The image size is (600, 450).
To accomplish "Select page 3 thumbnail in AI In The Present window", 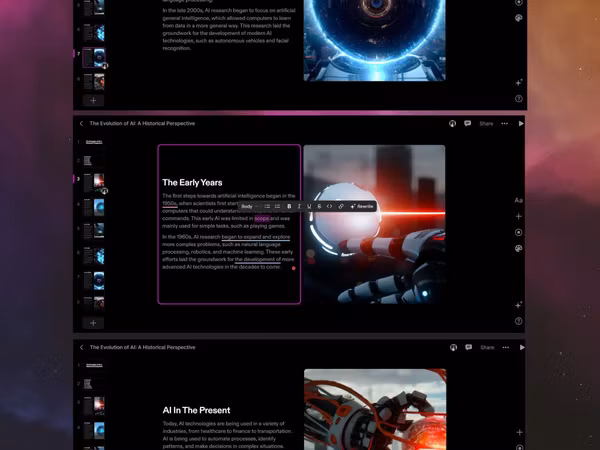I will point(94,406).
